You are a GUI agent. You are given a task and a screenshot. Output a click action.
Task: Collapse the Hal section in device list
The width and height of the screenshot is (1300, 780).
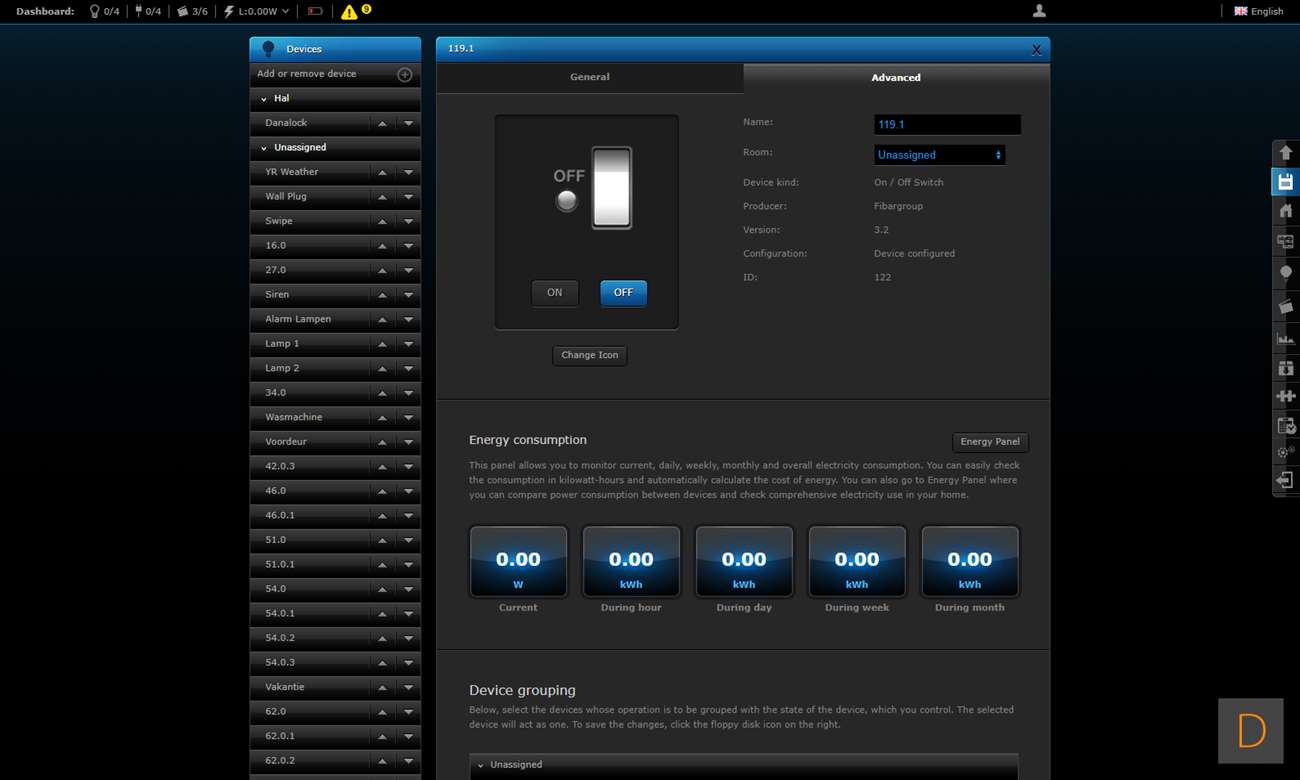point(264,99)
